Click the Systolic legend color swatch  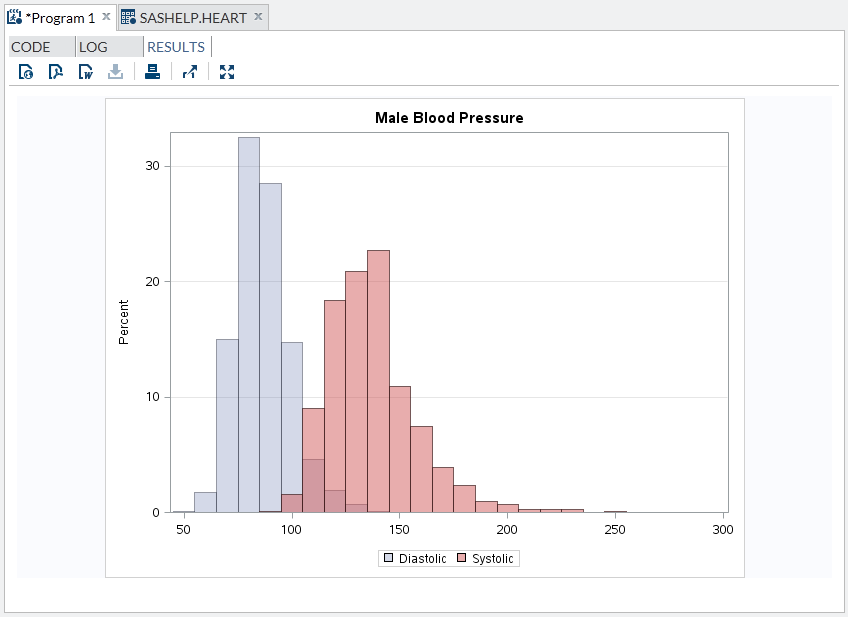tap(462, 559)
